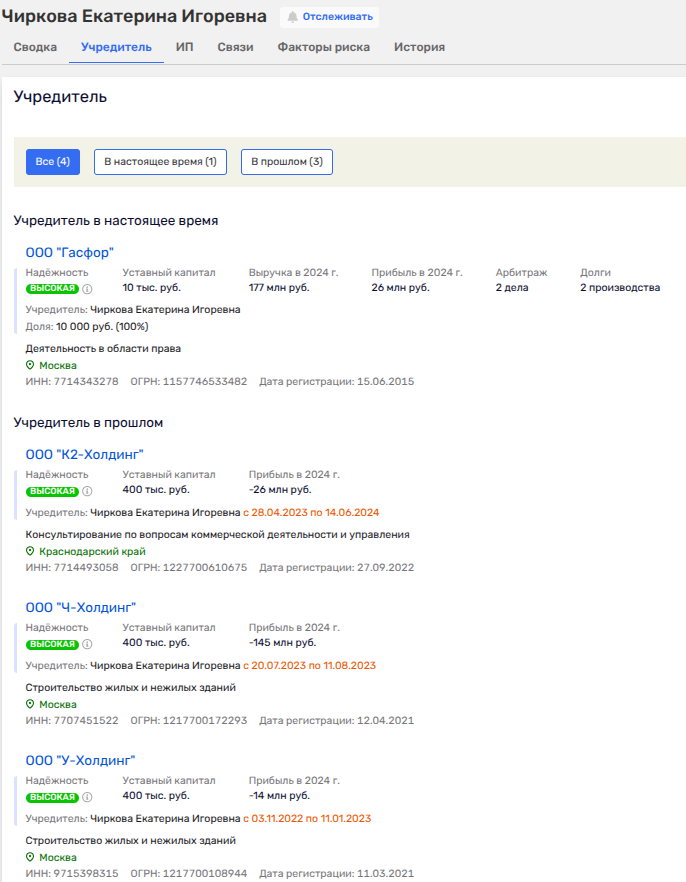686x882 pixels.
Task: Click the Москва location pin under Гасфор
Action: pyautogui.click(x=30, y=366)
